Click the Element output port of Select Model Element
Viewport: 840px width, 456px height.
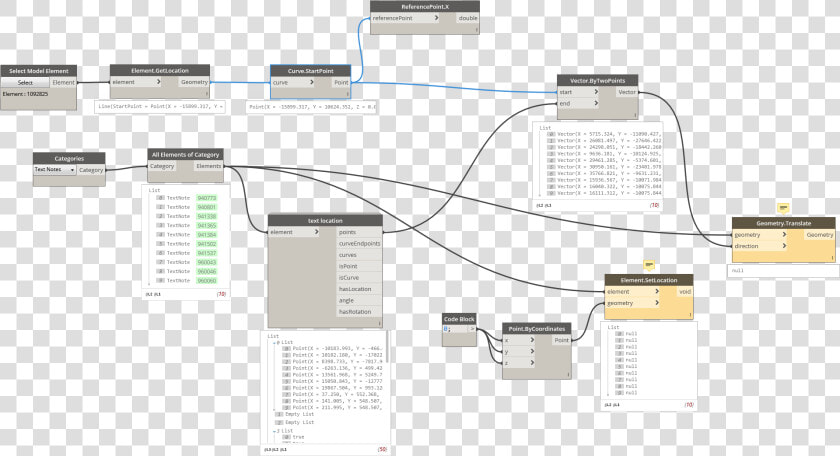(x=63, y=83)
